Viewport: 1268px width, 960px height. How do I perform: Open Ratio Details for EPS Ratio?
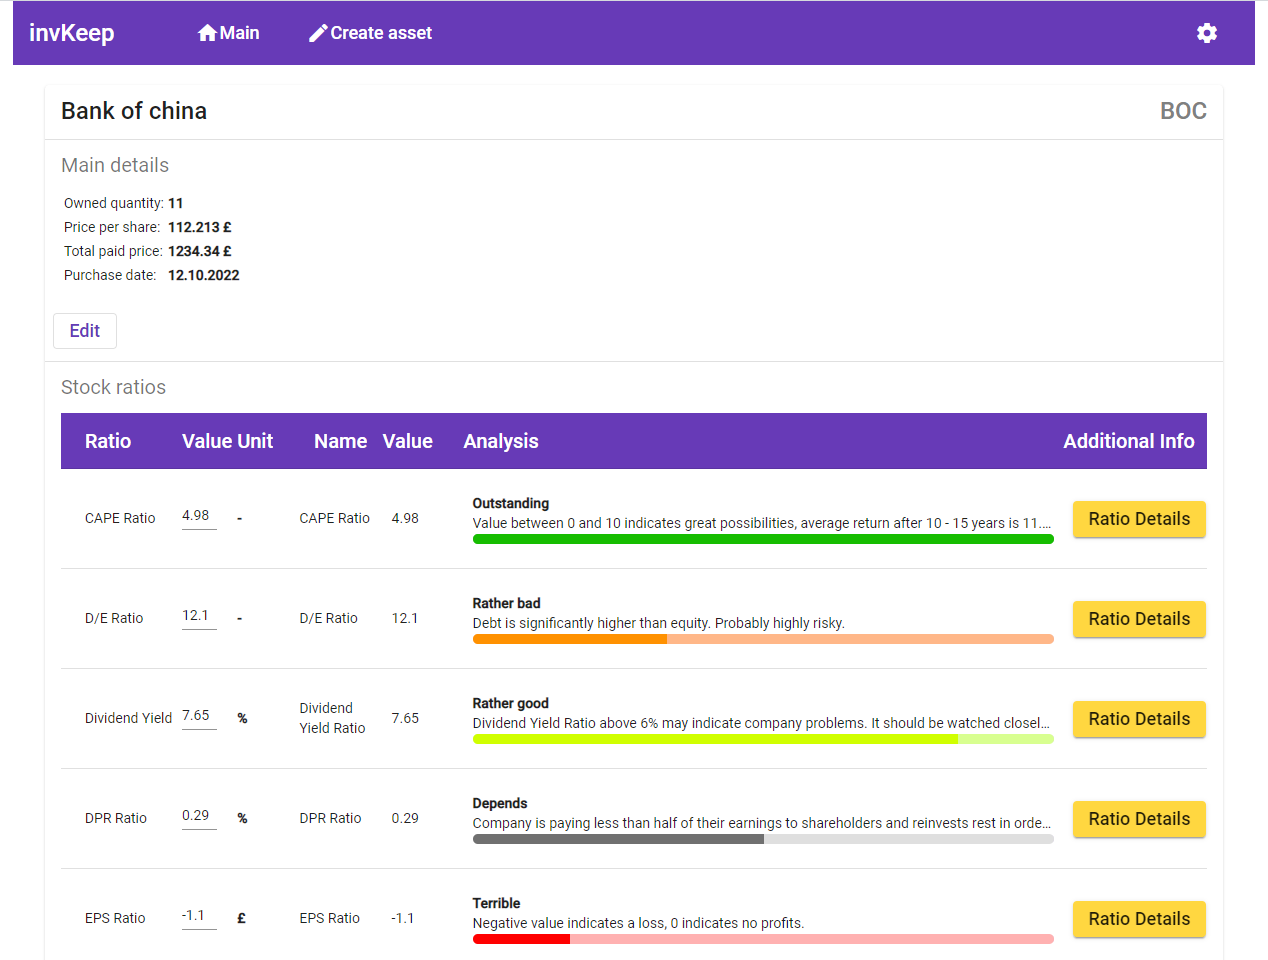pos(1139,919)
